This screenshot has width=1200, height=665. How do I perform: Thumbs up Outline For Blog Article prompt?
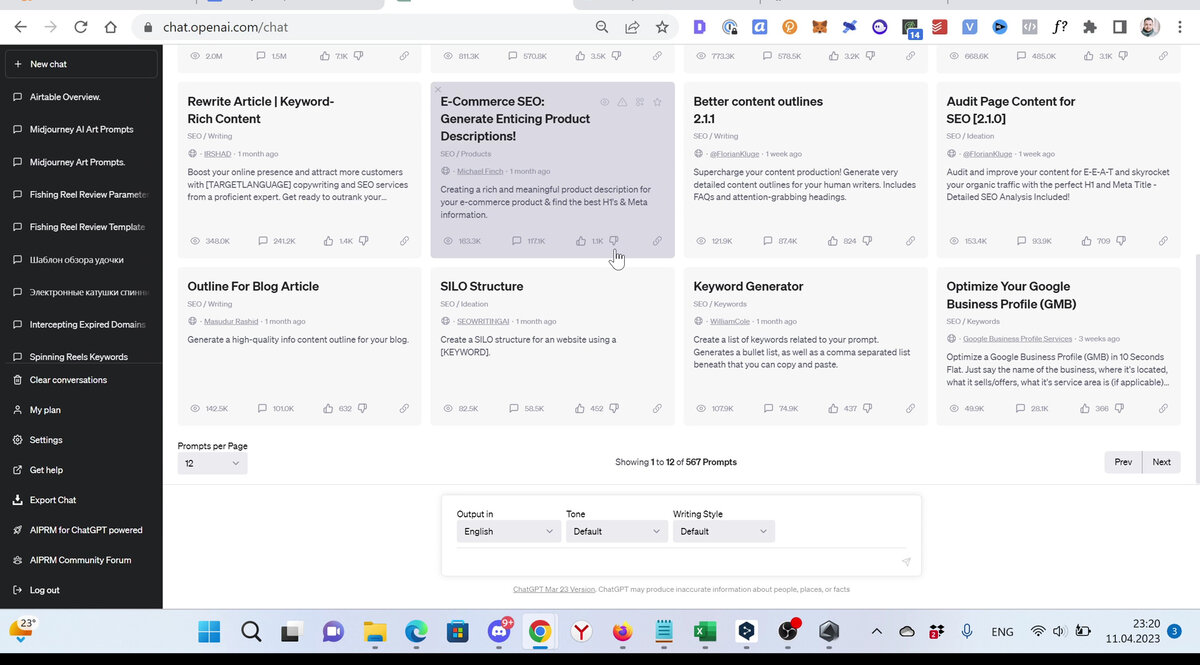[x=326, y=408]
